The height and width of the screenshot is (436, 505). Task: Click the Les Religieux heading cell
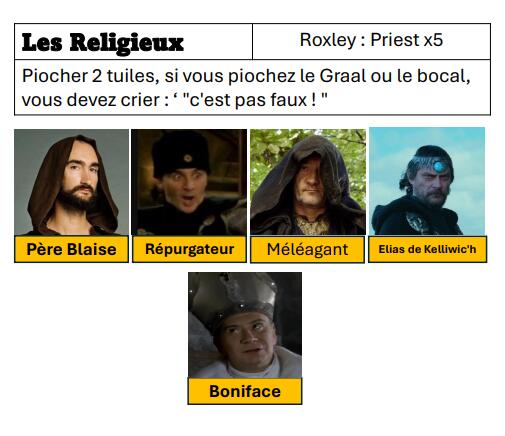[x=133, y=42]
